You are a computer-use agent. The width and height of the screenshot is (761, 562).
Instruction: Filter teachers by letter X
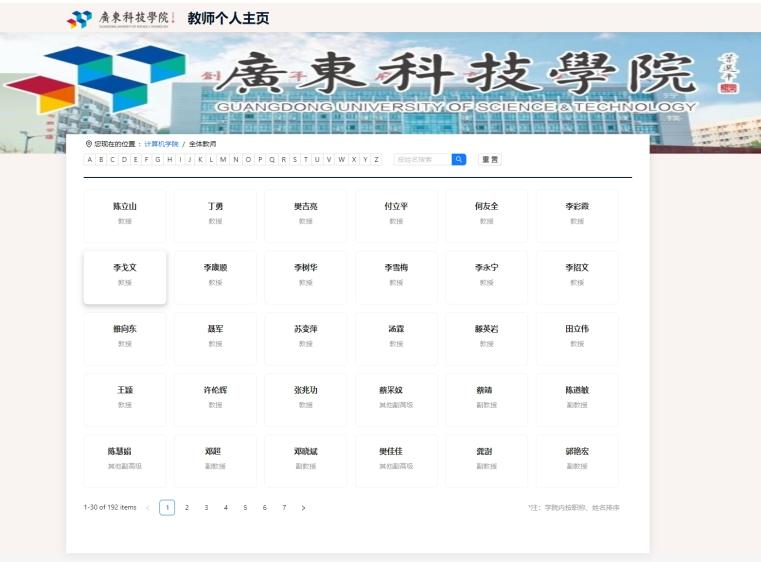click(x=354, y=159)
